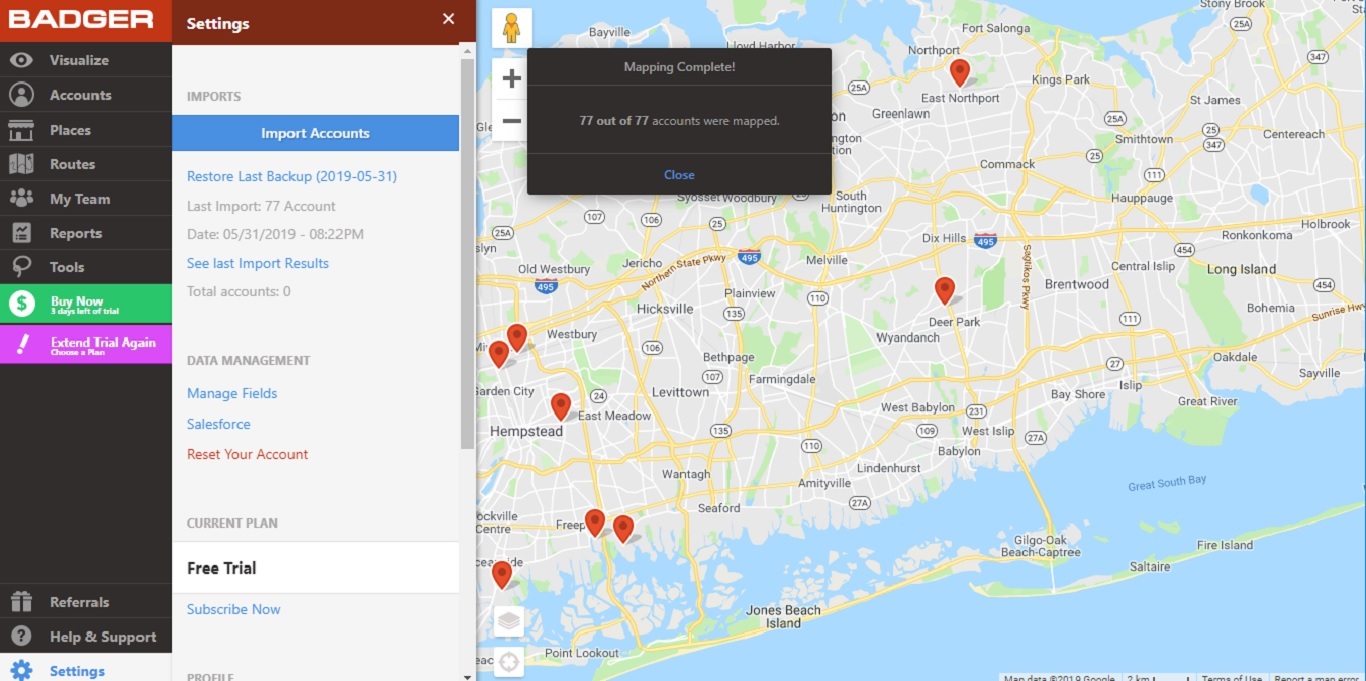Screen dimensions: 1366x681
Task: Click the Visualize eye icon in sidebar
Action: point(21,60)
